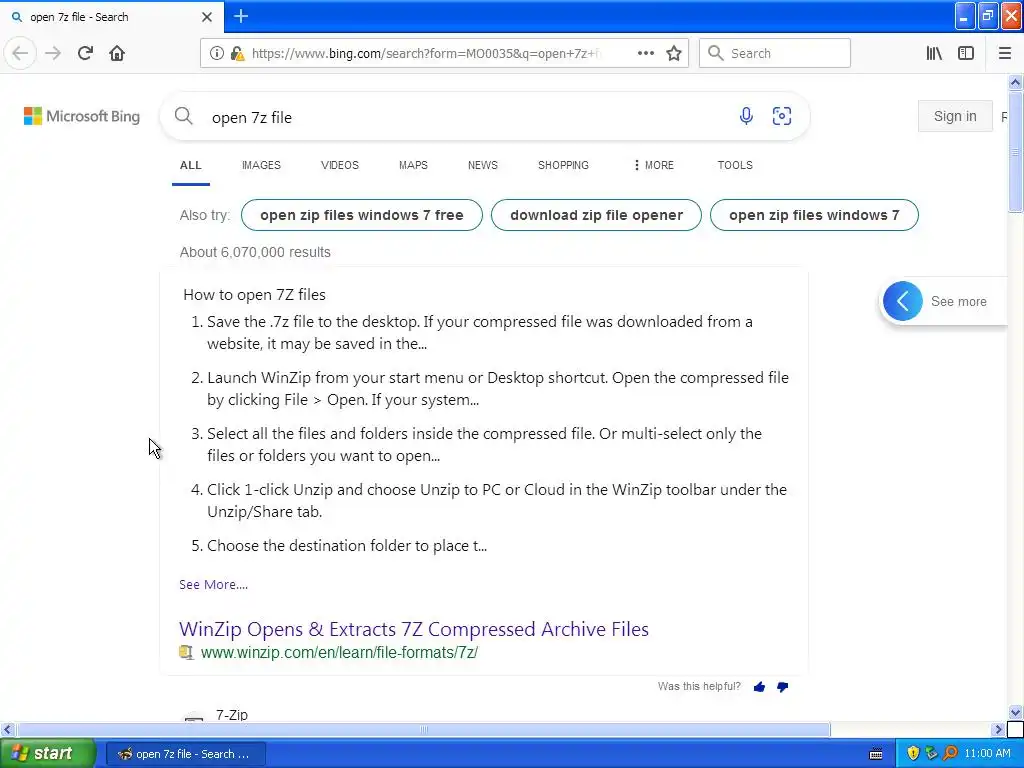Open the Library bookshelf icon

click(934, 53)
